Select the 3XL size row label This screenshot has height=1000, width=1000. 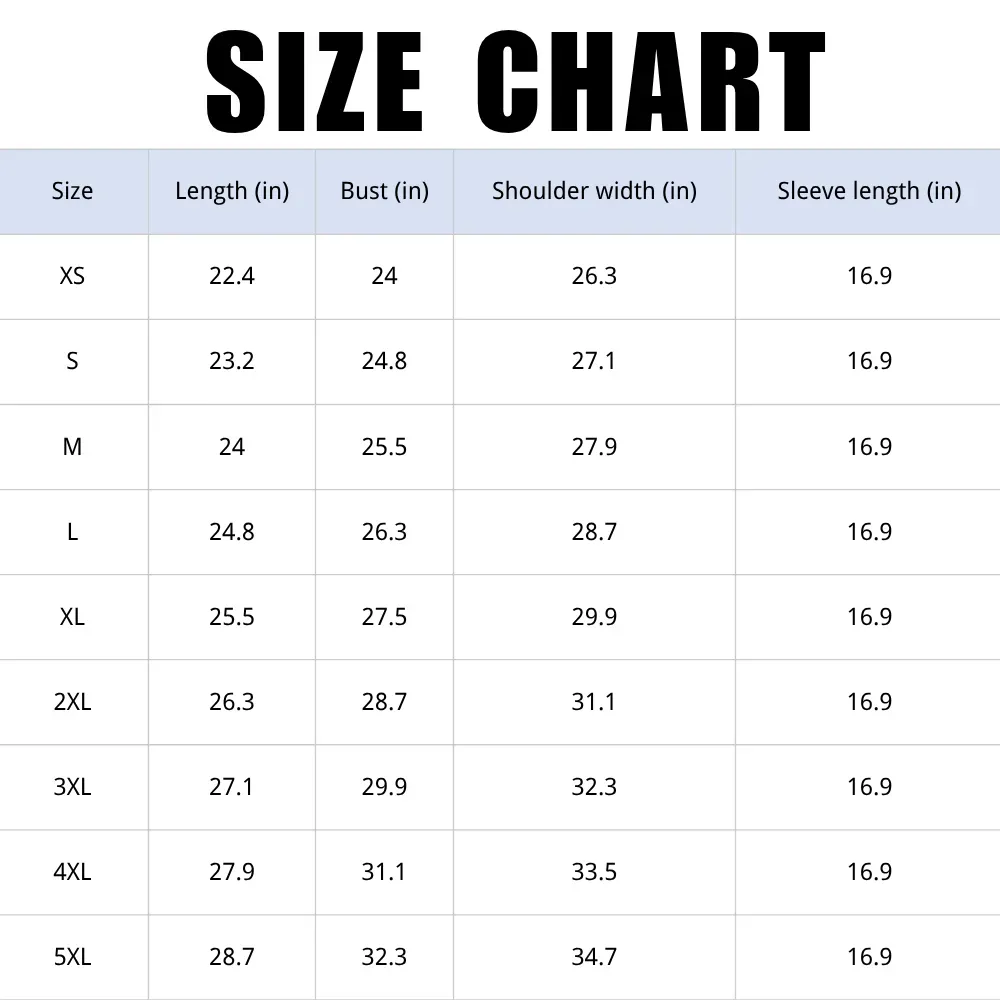72,786
